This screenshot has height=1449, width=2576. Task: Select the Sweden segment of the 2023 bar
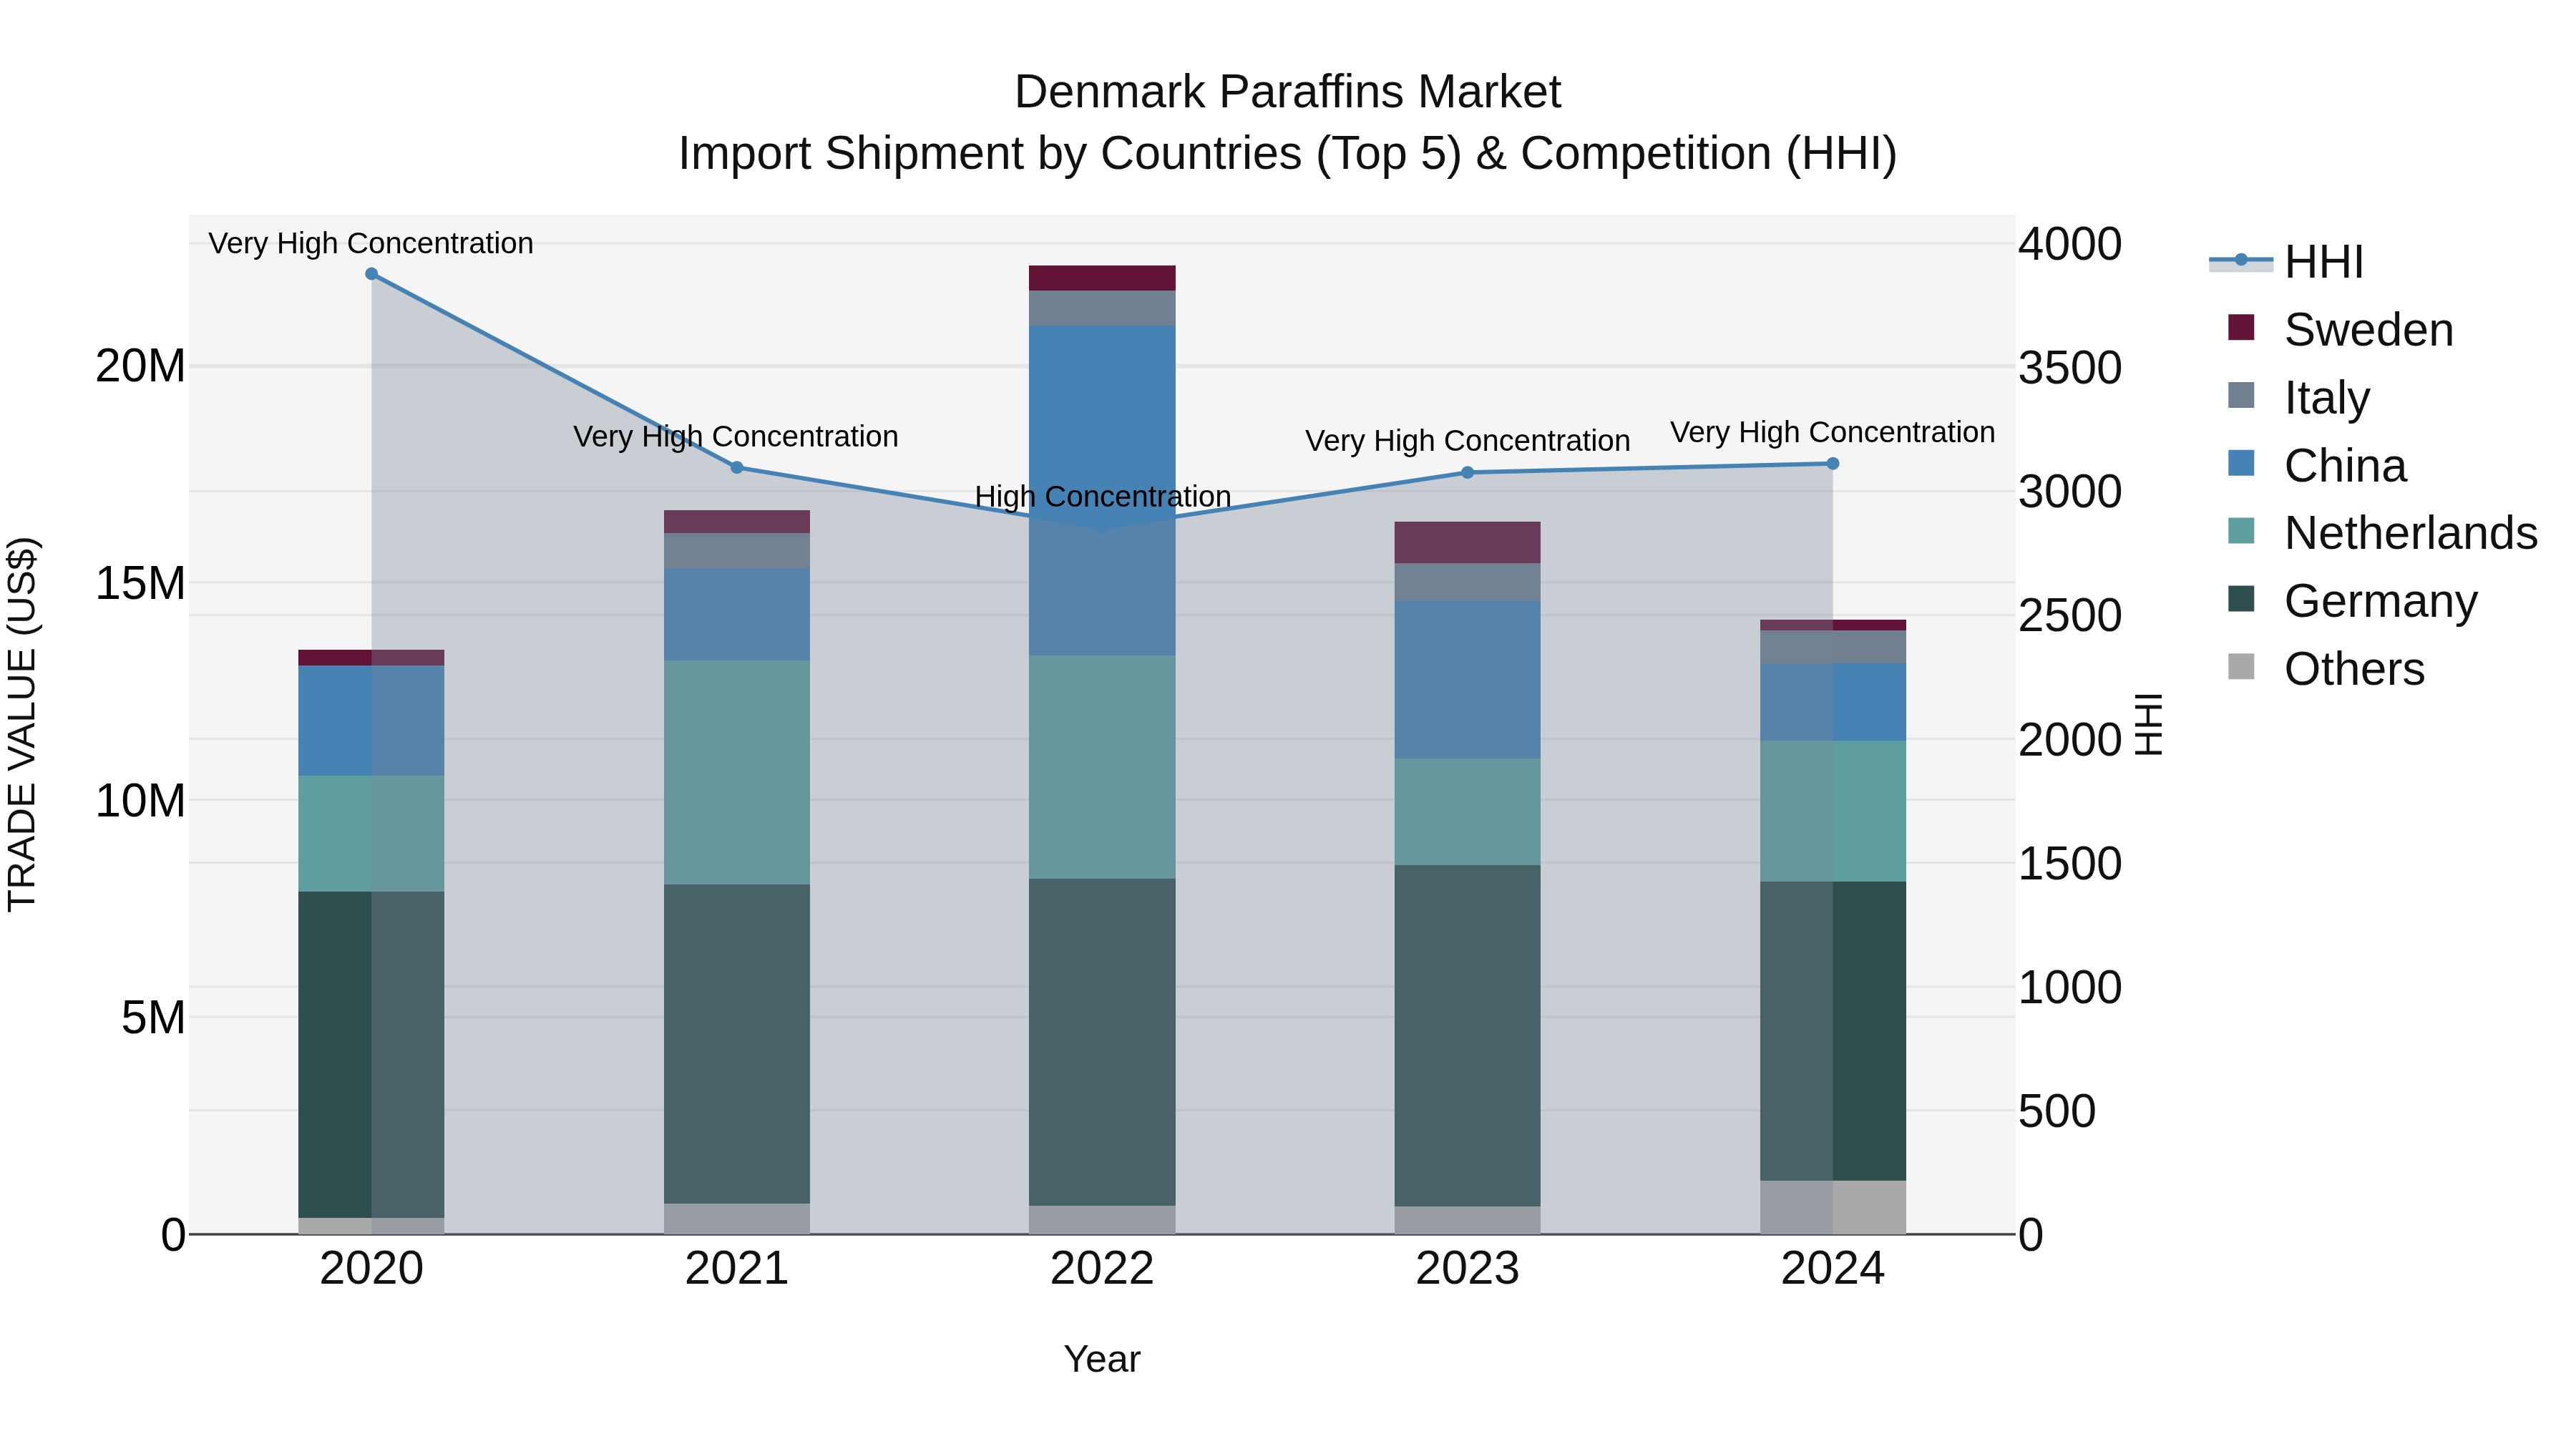(1468, 542)
